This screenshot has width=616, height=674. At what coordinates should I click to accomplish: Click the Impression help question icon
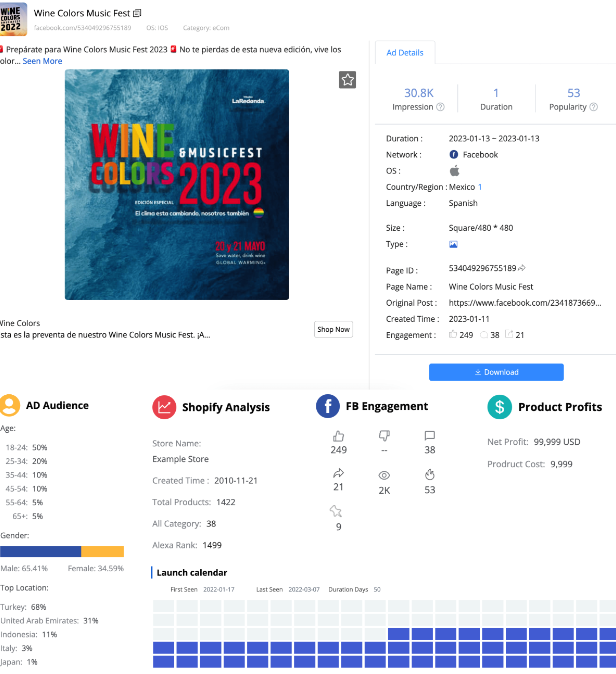click(440, 107)
